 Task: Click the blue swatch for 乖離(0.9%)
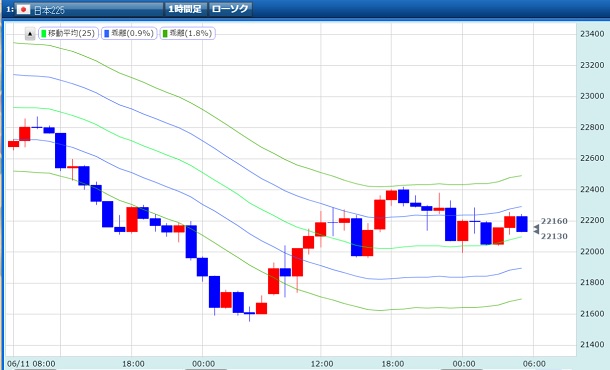coord(107,34)
